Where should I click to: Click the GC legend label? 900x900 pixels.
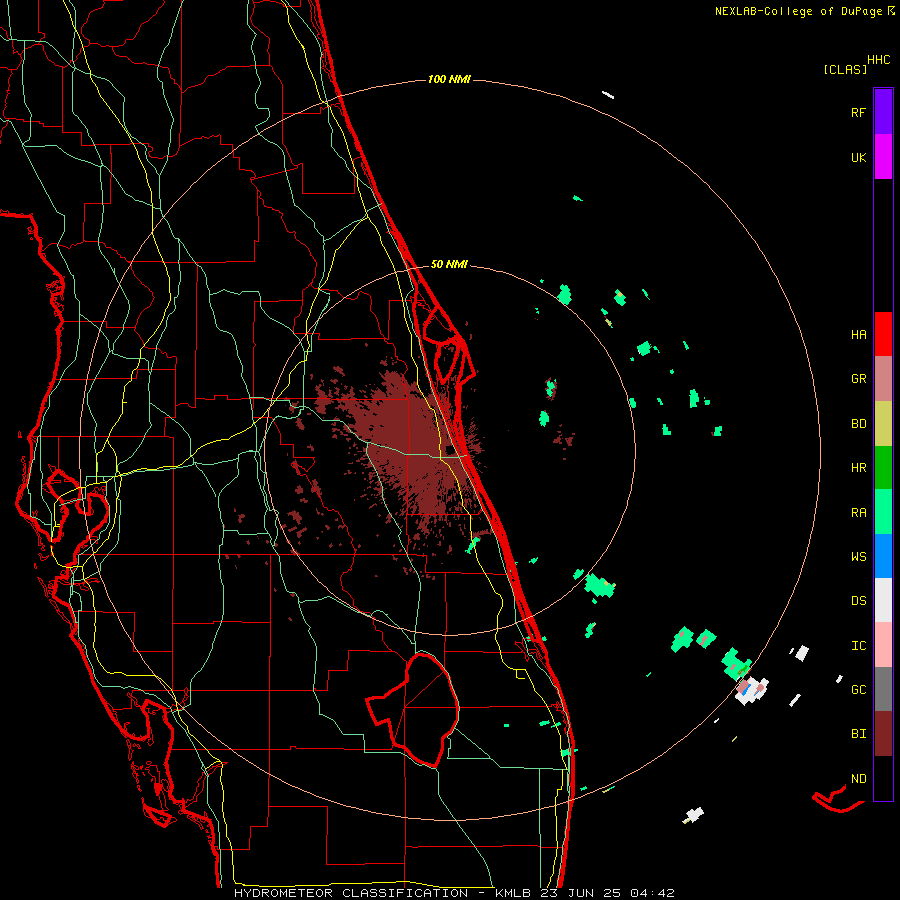(x=859, y=690)
